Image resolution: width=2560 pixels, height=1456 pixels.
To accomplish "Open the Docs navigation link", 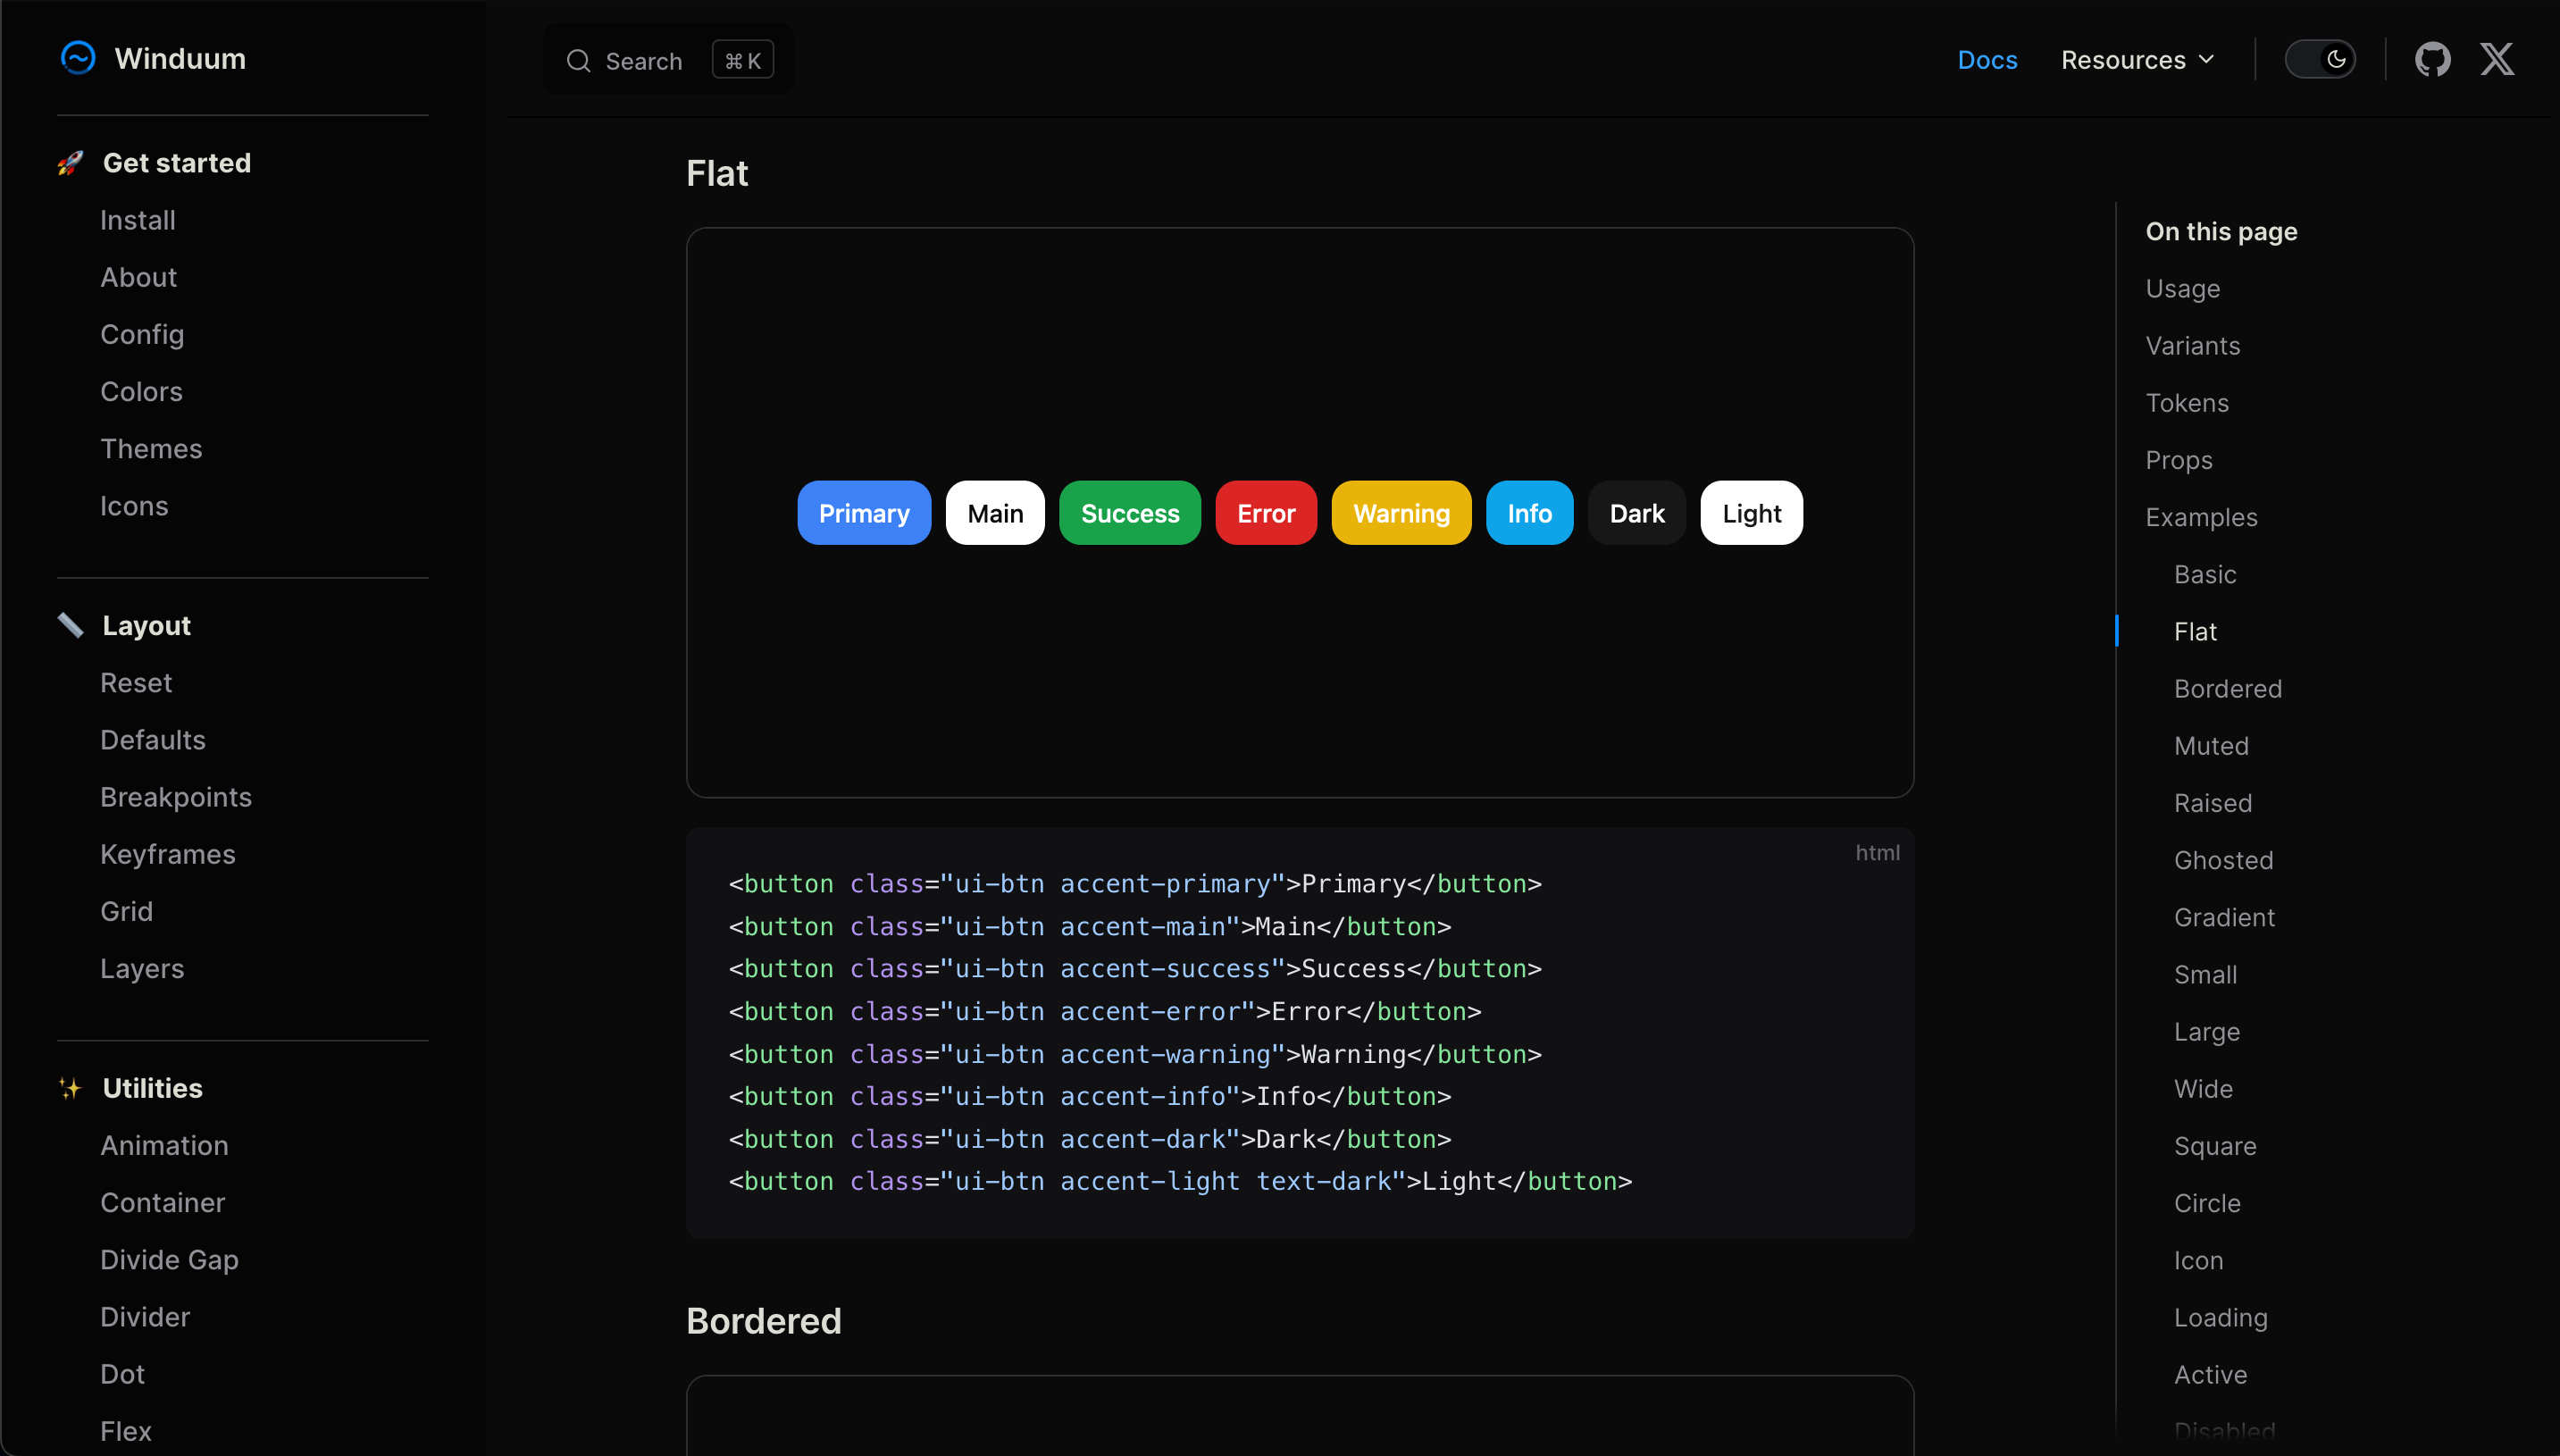I will pyautogui.click(x=1987, y=60).
